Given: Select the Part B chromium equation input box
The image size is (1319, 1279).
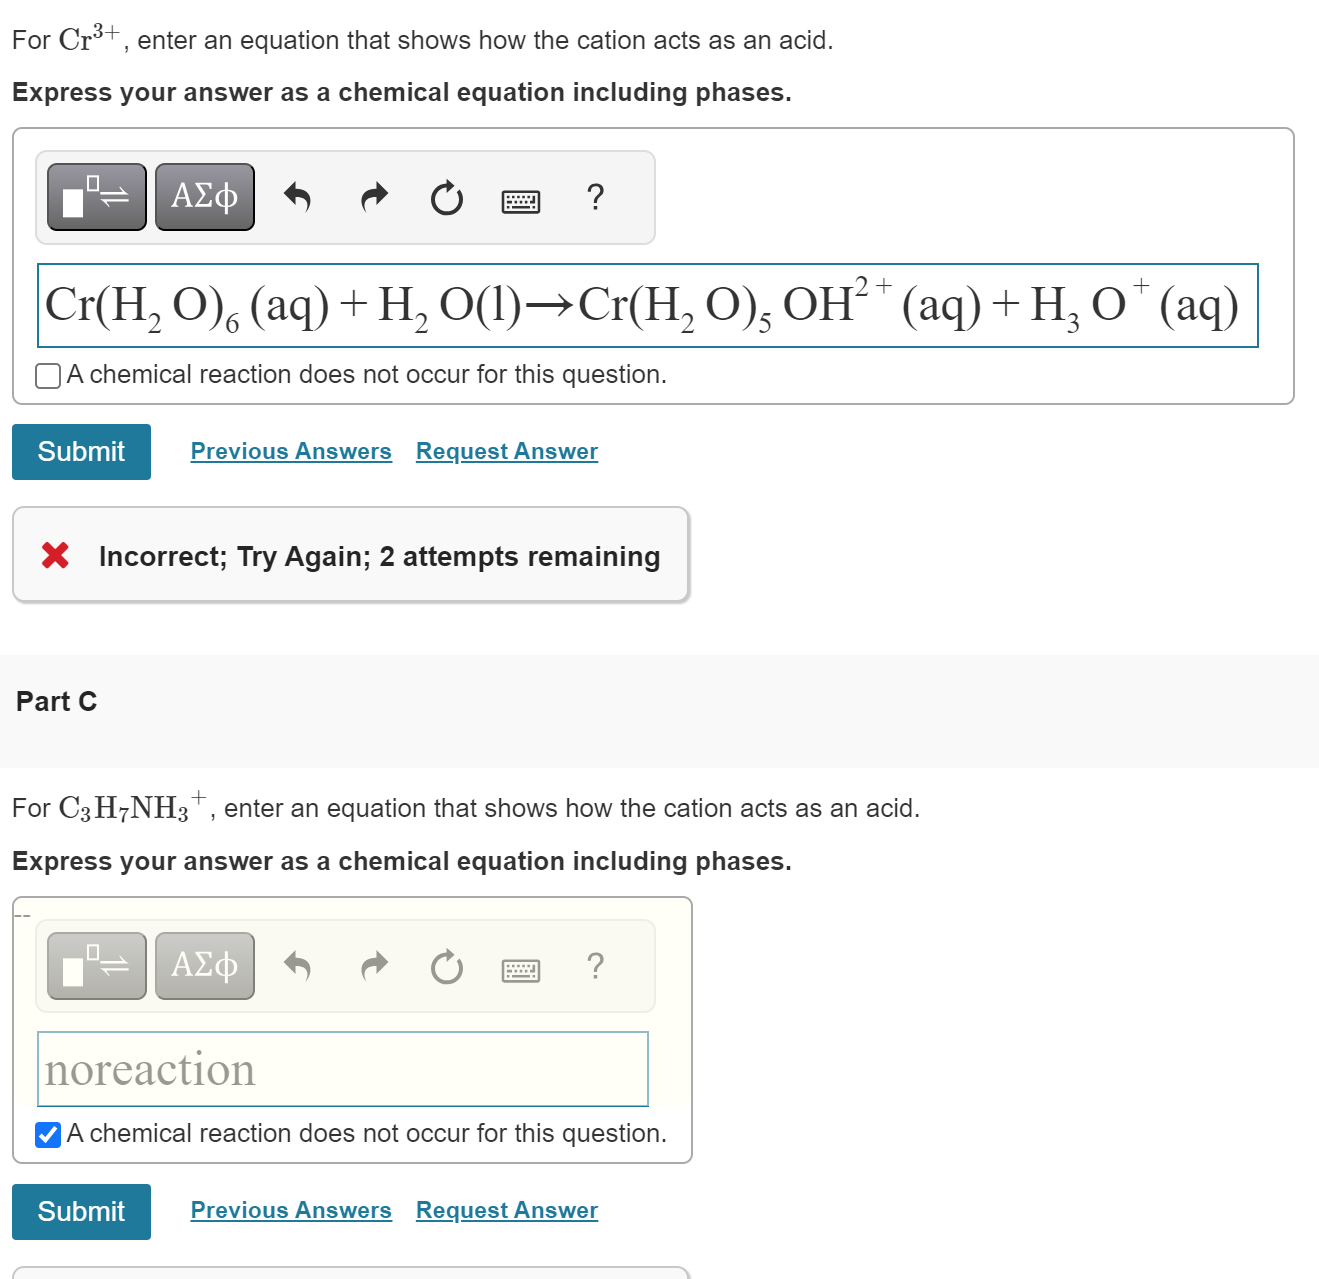Looking at the screenshot, I should (648, 306).
